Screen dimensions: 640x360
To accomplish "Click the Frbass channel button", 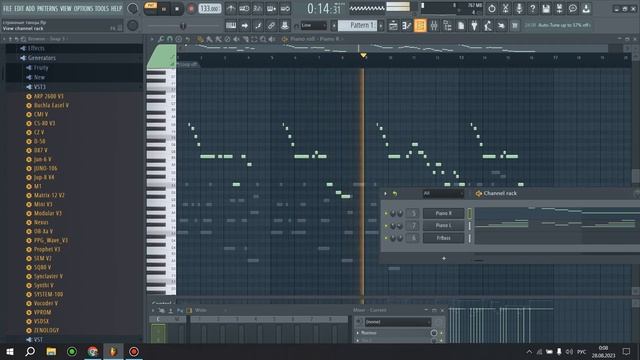I will 443,238.
